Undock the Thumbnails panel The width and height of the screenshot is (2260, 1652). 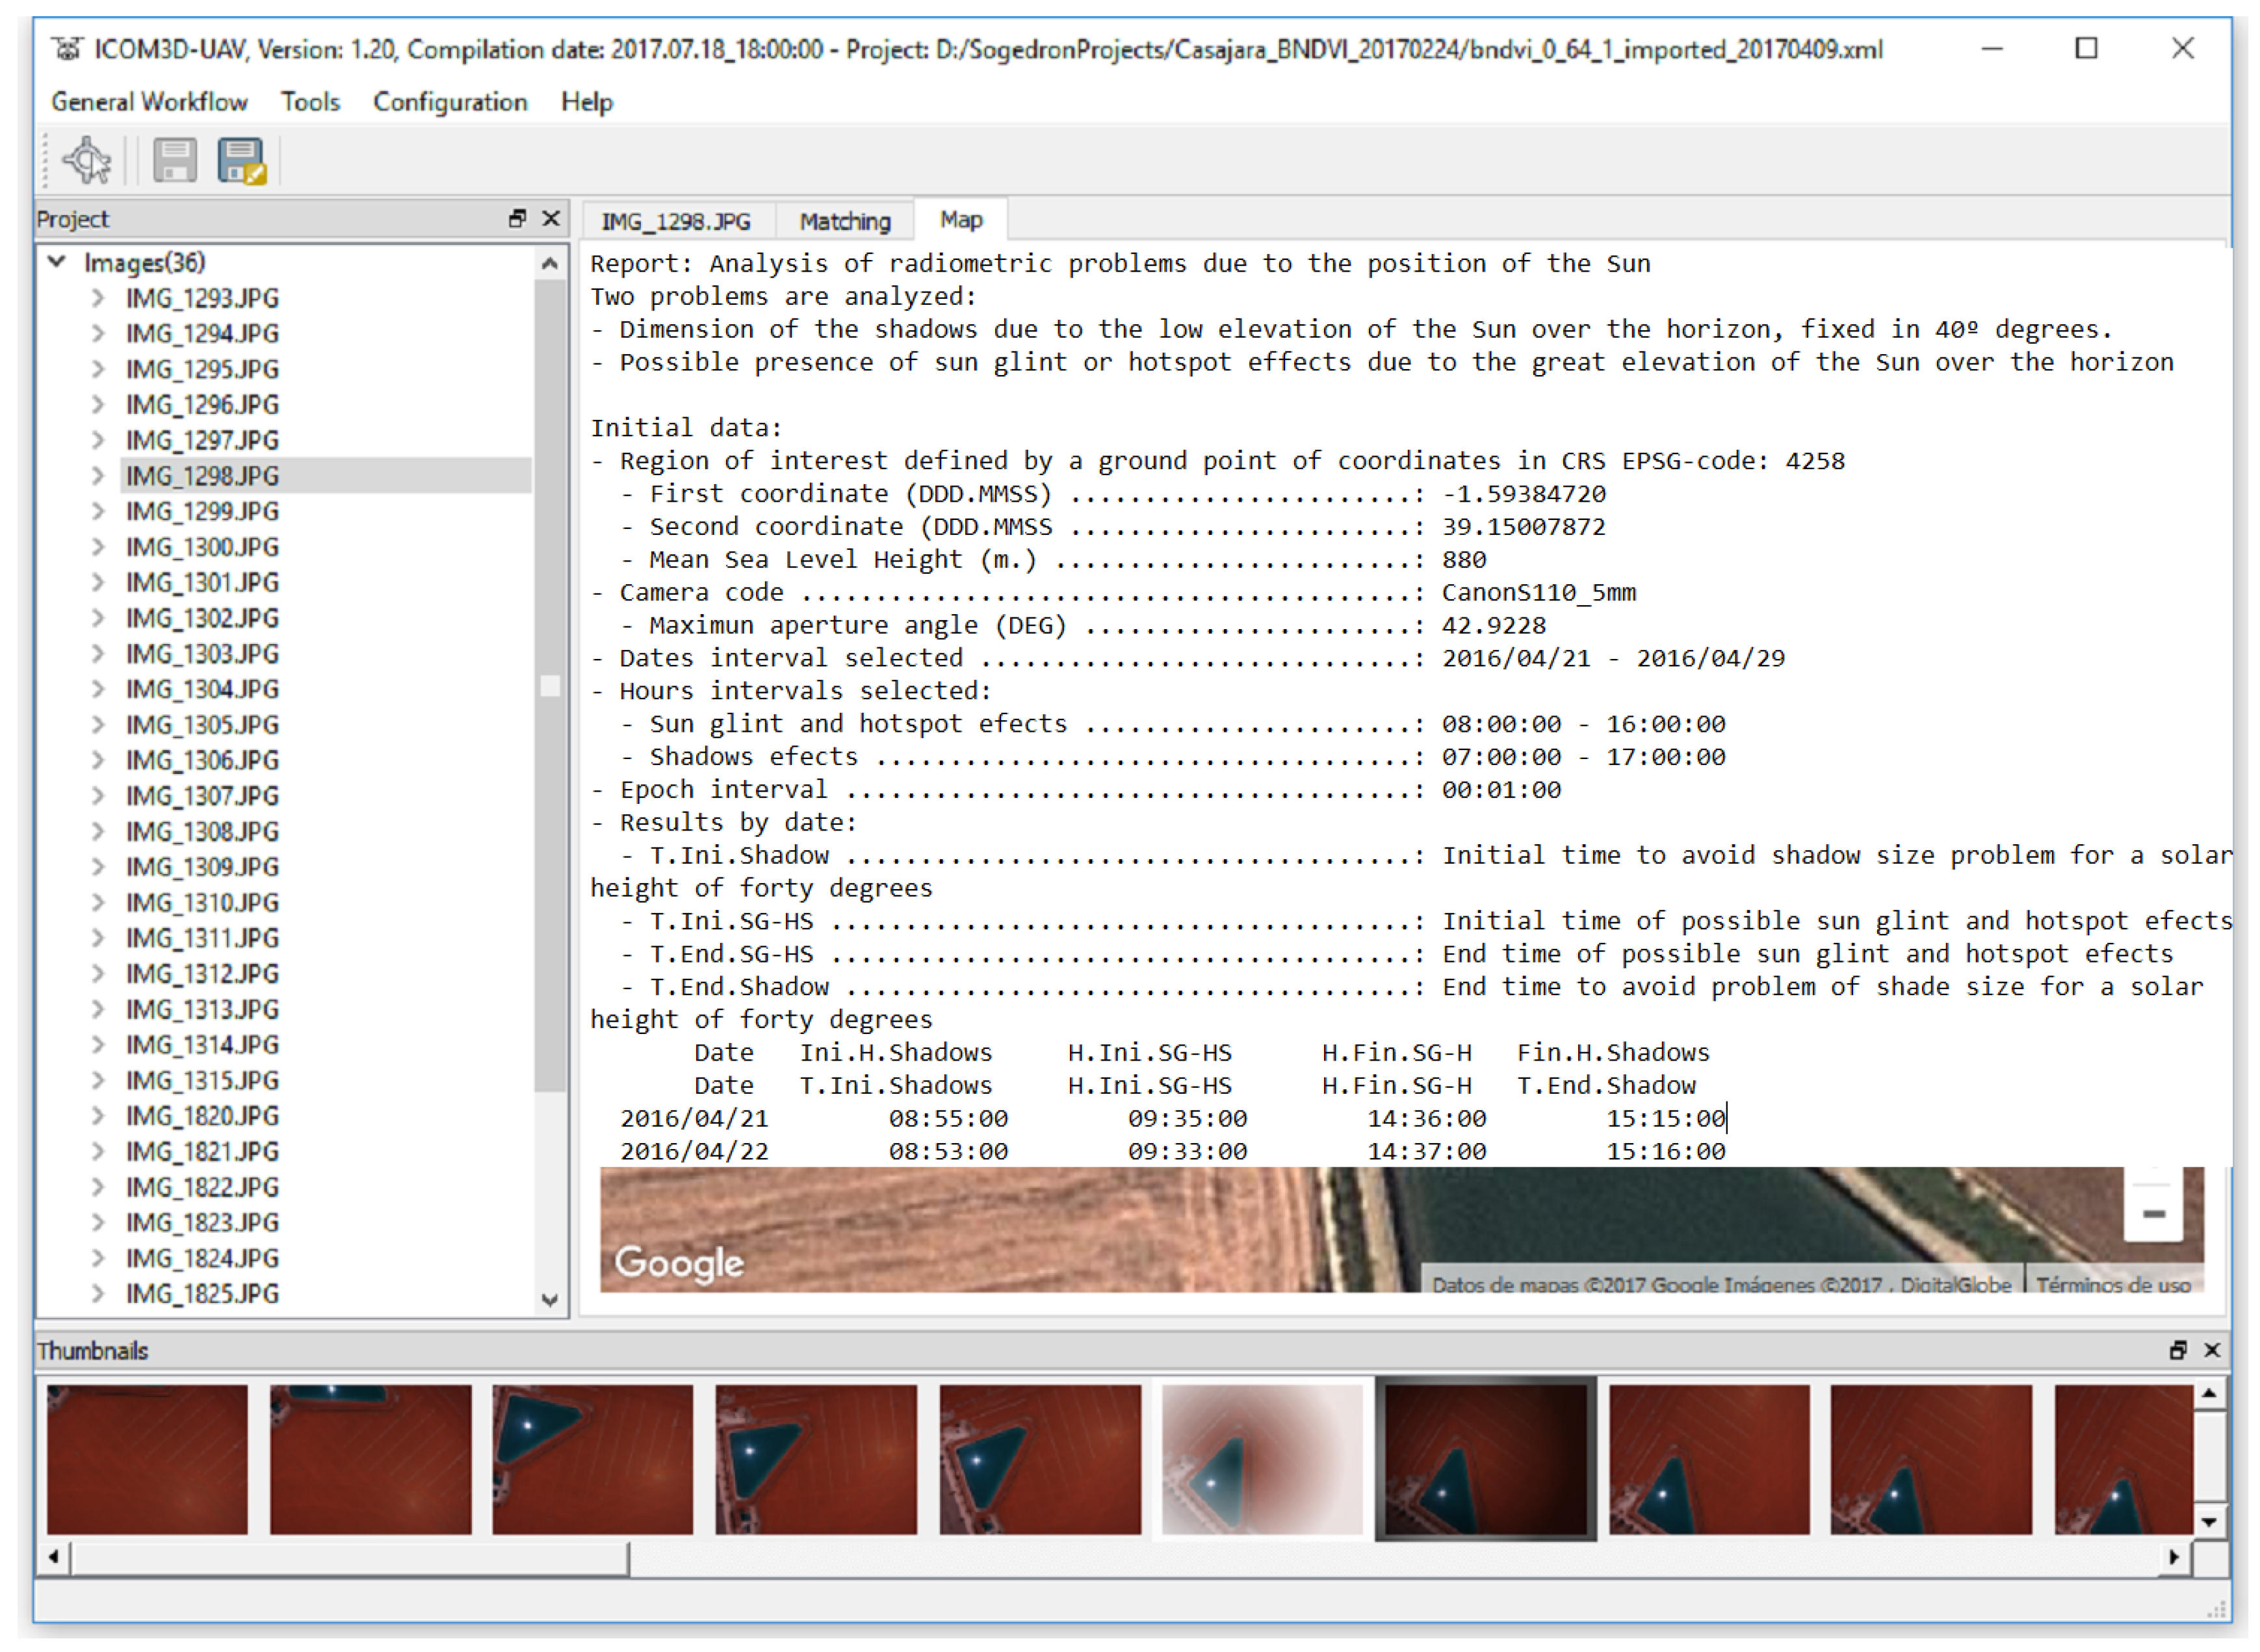click(x=2178, y=1350)
